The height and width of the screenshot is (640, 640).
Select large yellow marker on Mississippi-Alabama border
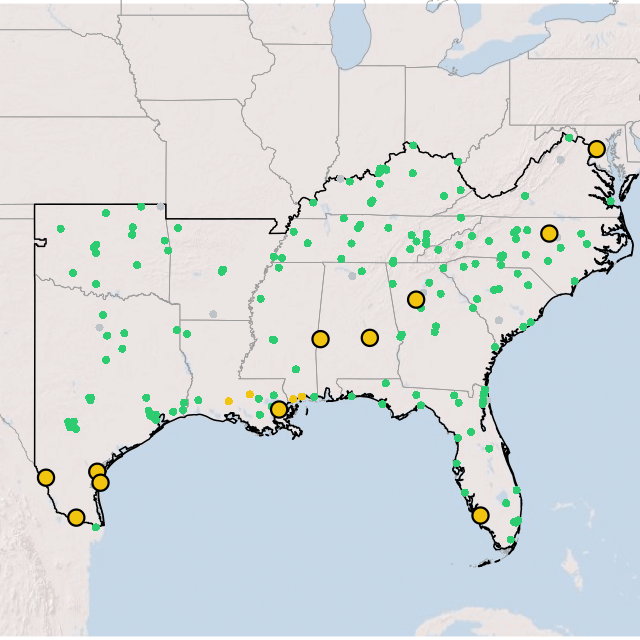pos(320,339)
